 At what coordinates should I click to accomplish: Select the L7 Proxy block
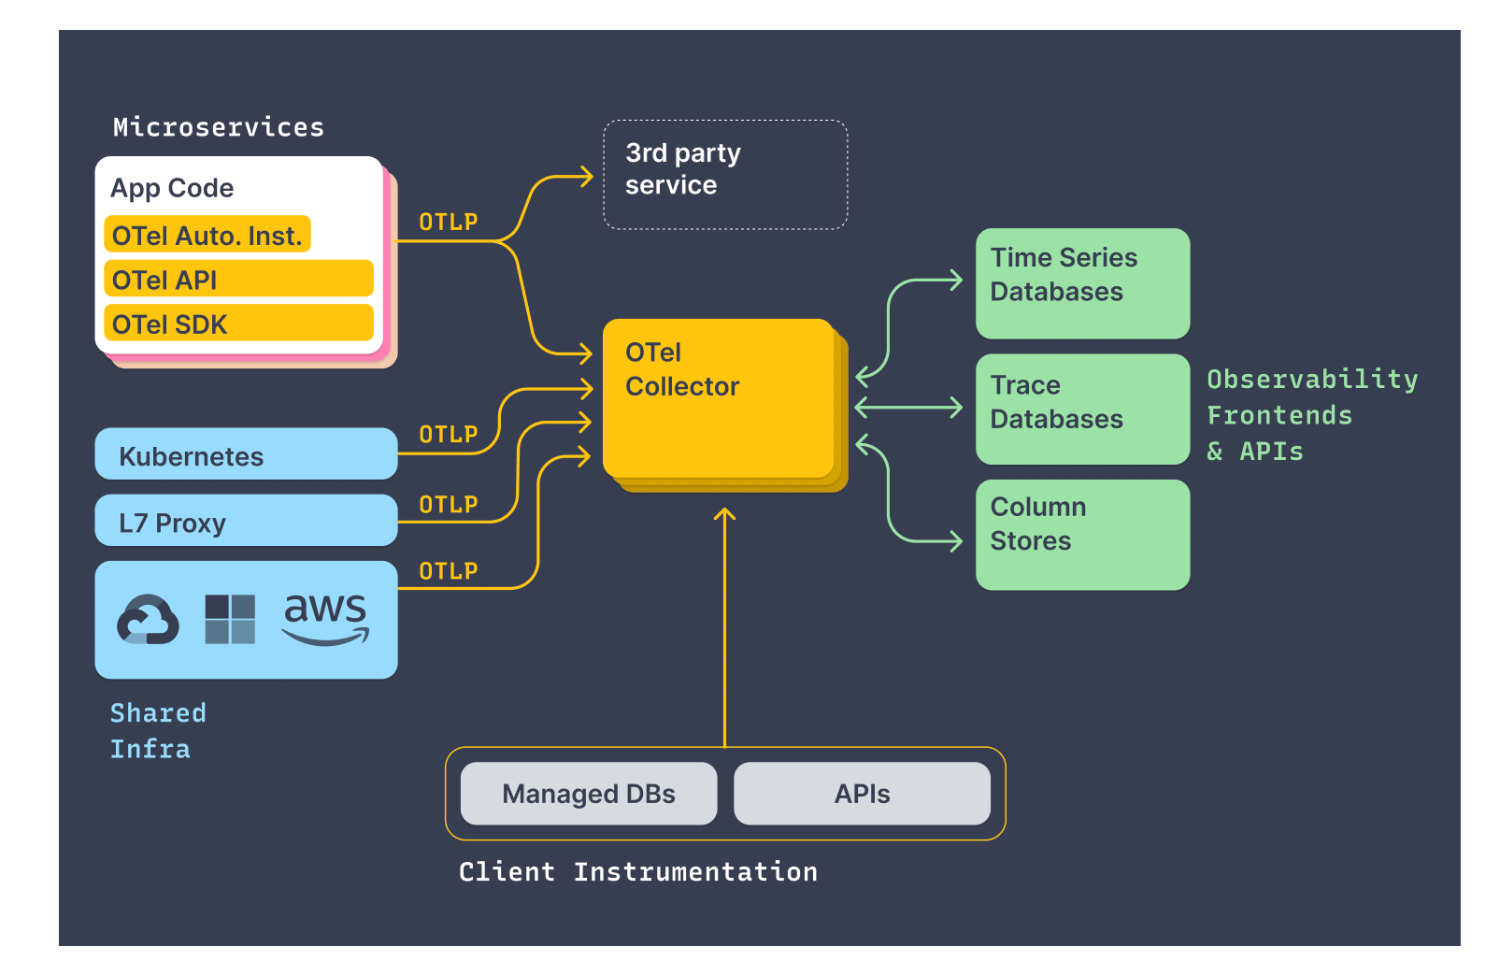(x=246, y=521)
